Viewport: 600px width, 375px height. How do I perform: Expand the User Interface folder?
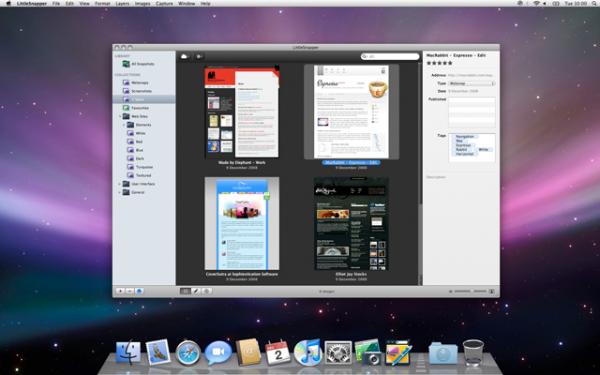point(119,184)
